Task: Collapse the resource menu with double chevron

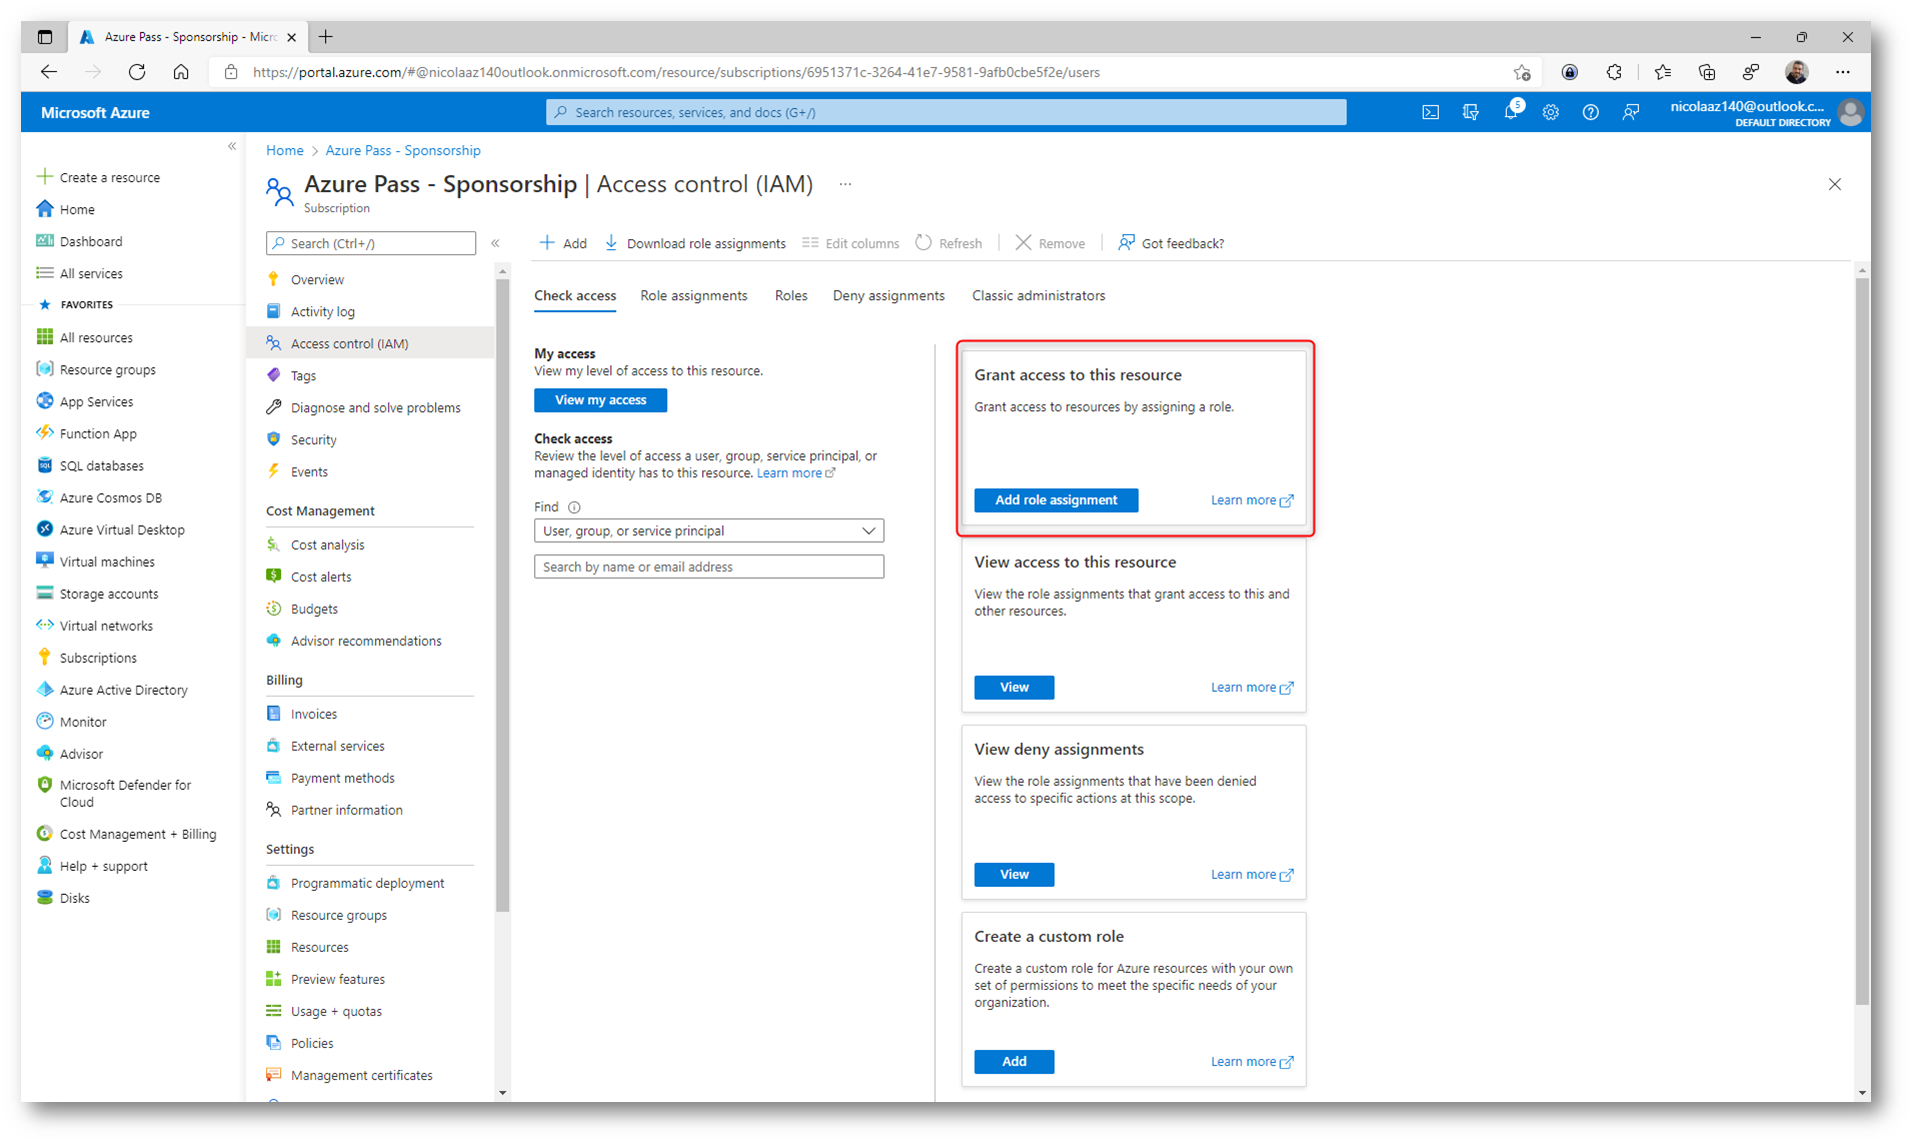Action: [495, 243]
